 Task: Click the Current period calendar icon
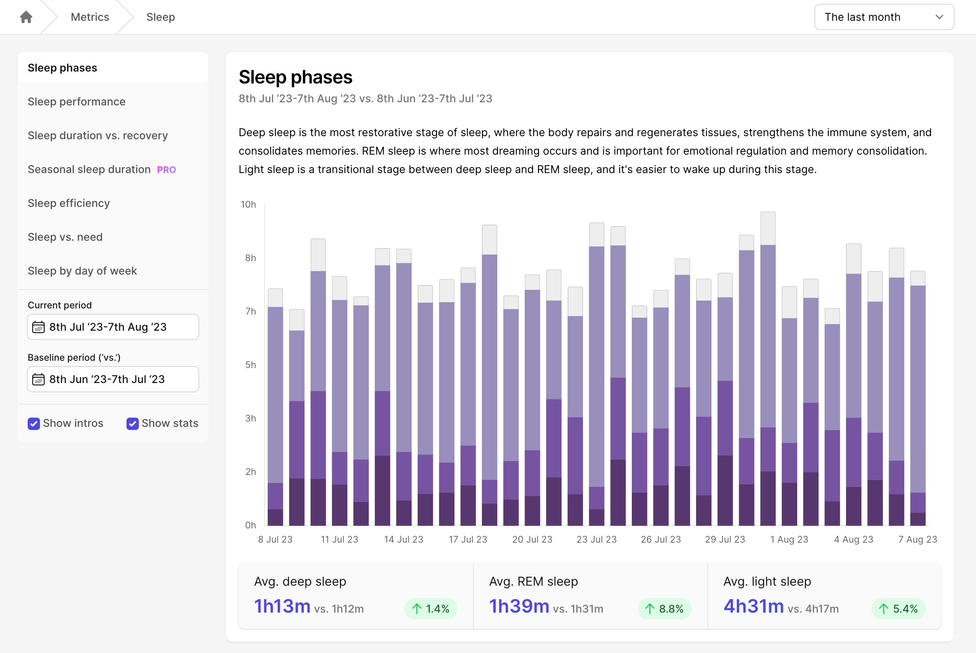click(38, 327)
